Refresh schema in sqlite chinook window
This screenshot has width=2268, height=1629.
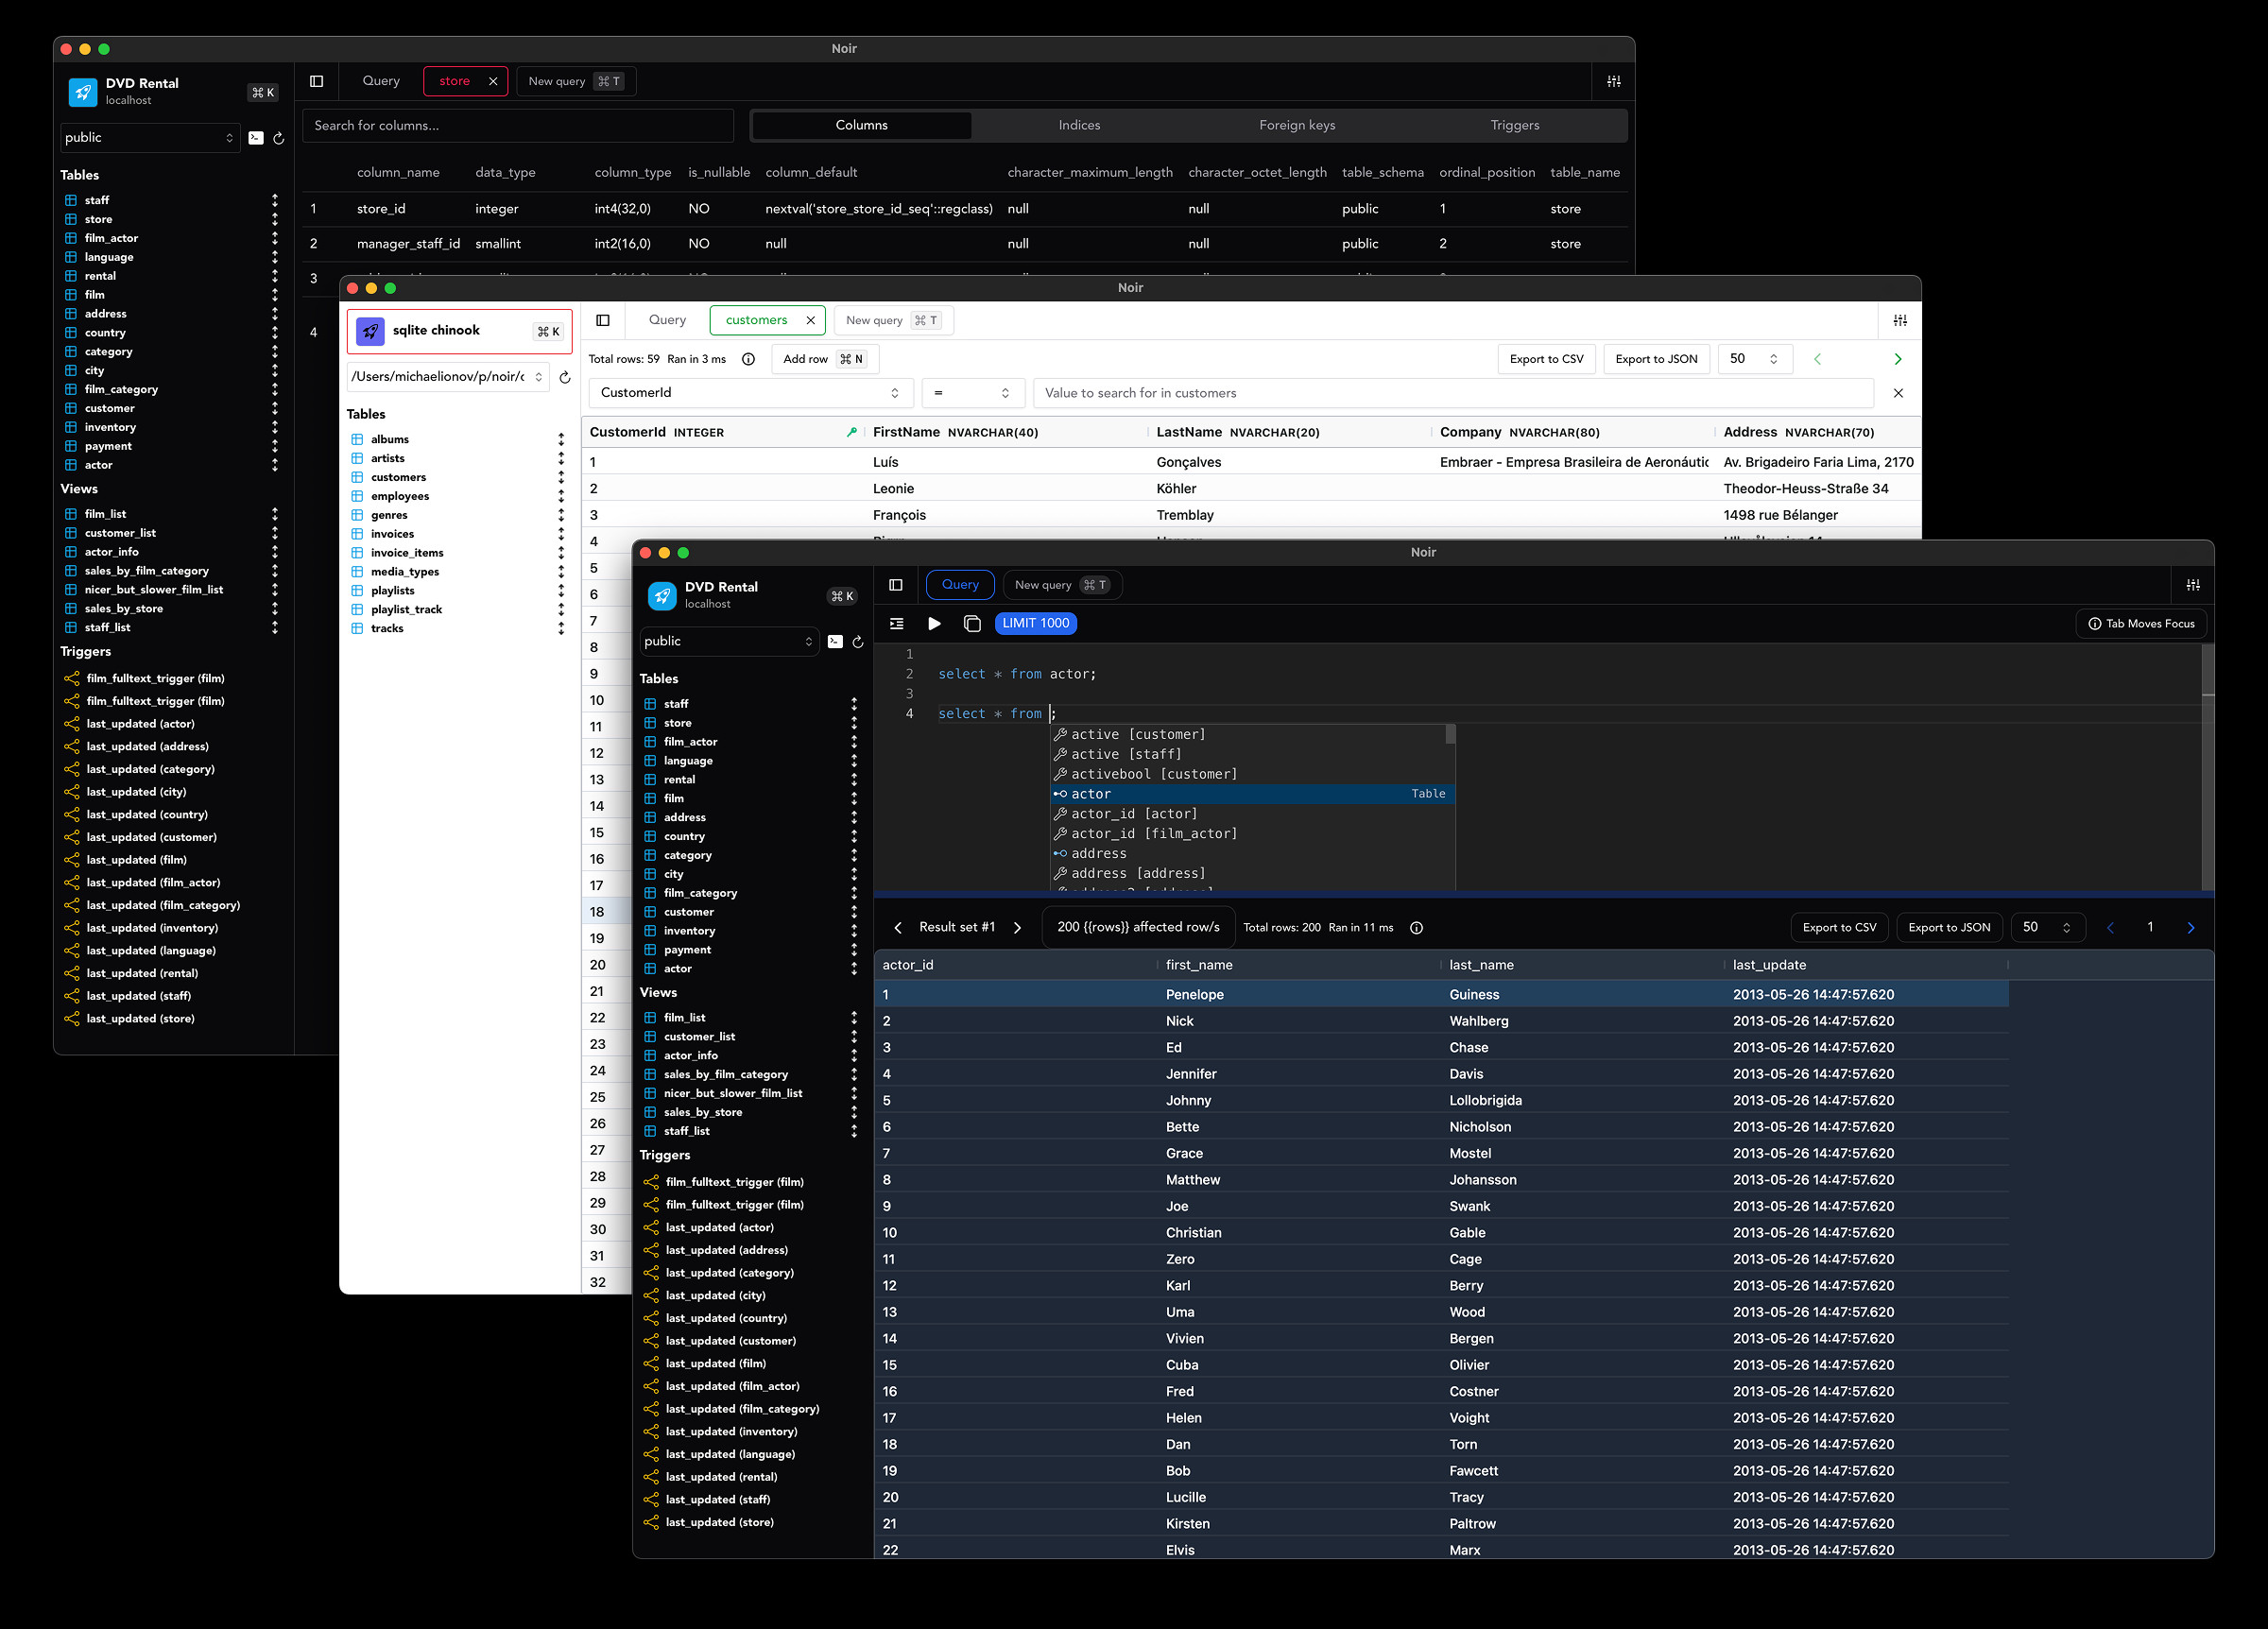pyautogui.click(x=565, y=377)
